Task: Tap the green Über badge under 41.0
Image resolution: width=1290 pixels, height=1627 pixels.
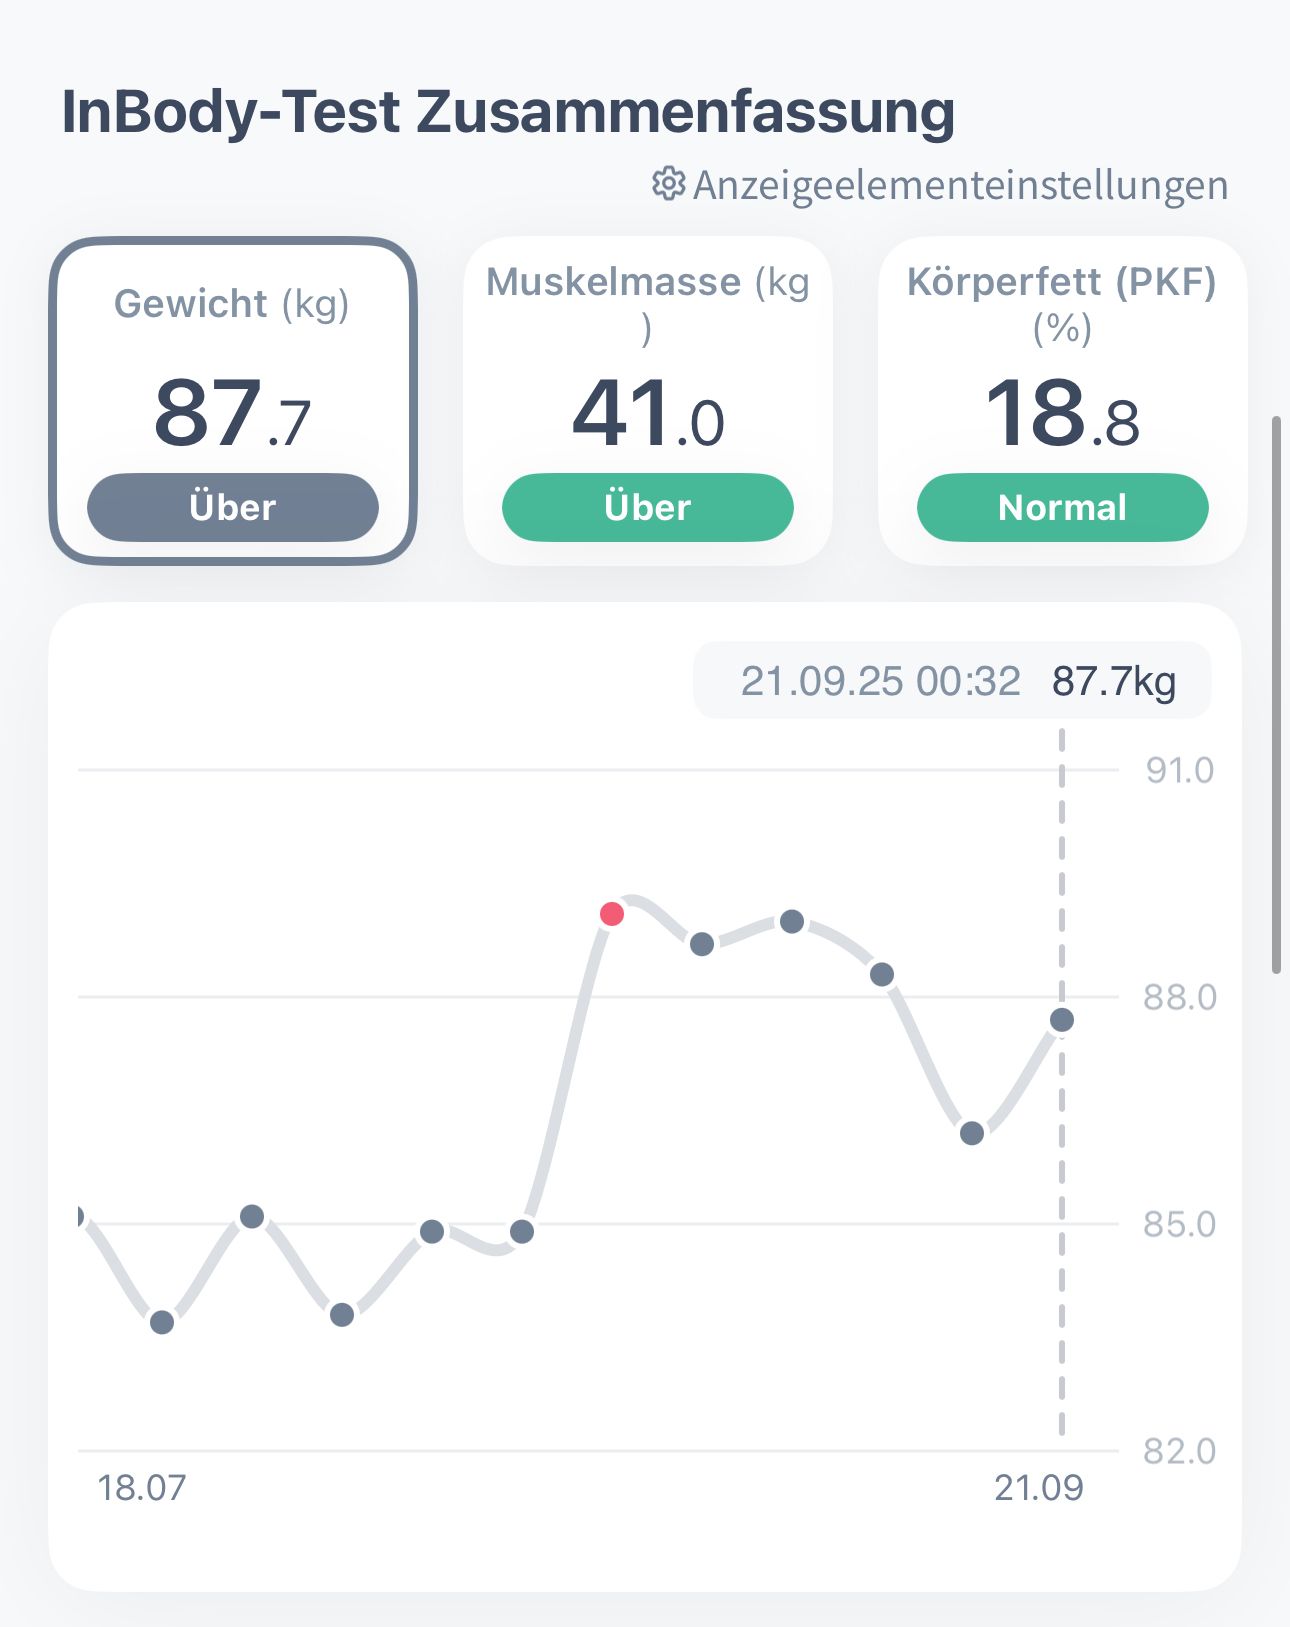Action: click(647, 507)
